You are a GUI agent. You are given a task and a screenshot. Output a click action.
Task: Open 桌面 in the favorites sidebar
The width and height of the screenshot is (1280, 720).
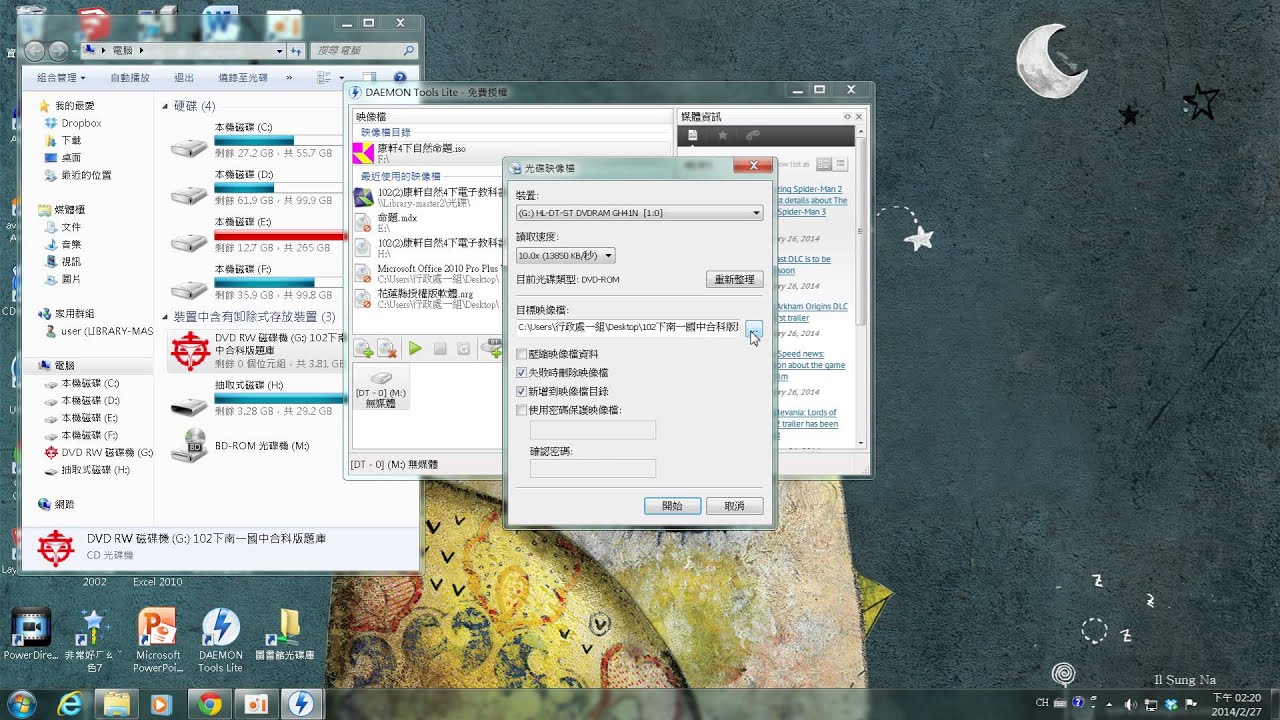(71, 158)
